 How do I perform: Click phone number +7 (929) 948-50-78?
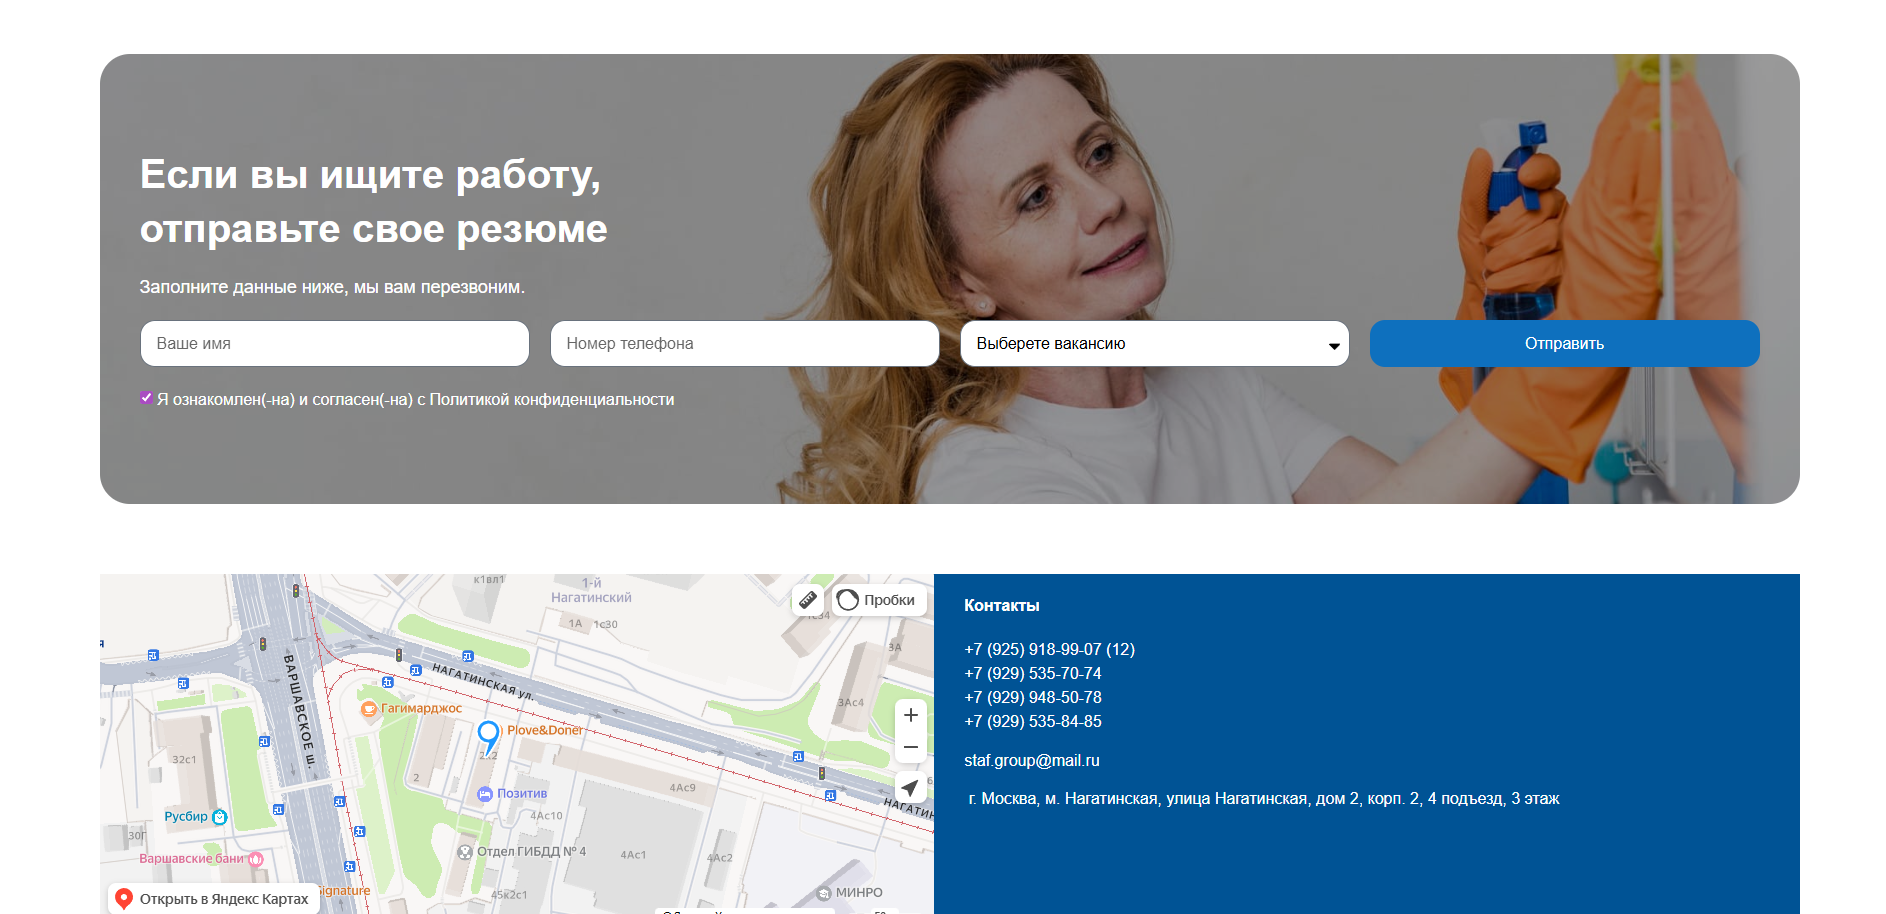[1032, 698]
